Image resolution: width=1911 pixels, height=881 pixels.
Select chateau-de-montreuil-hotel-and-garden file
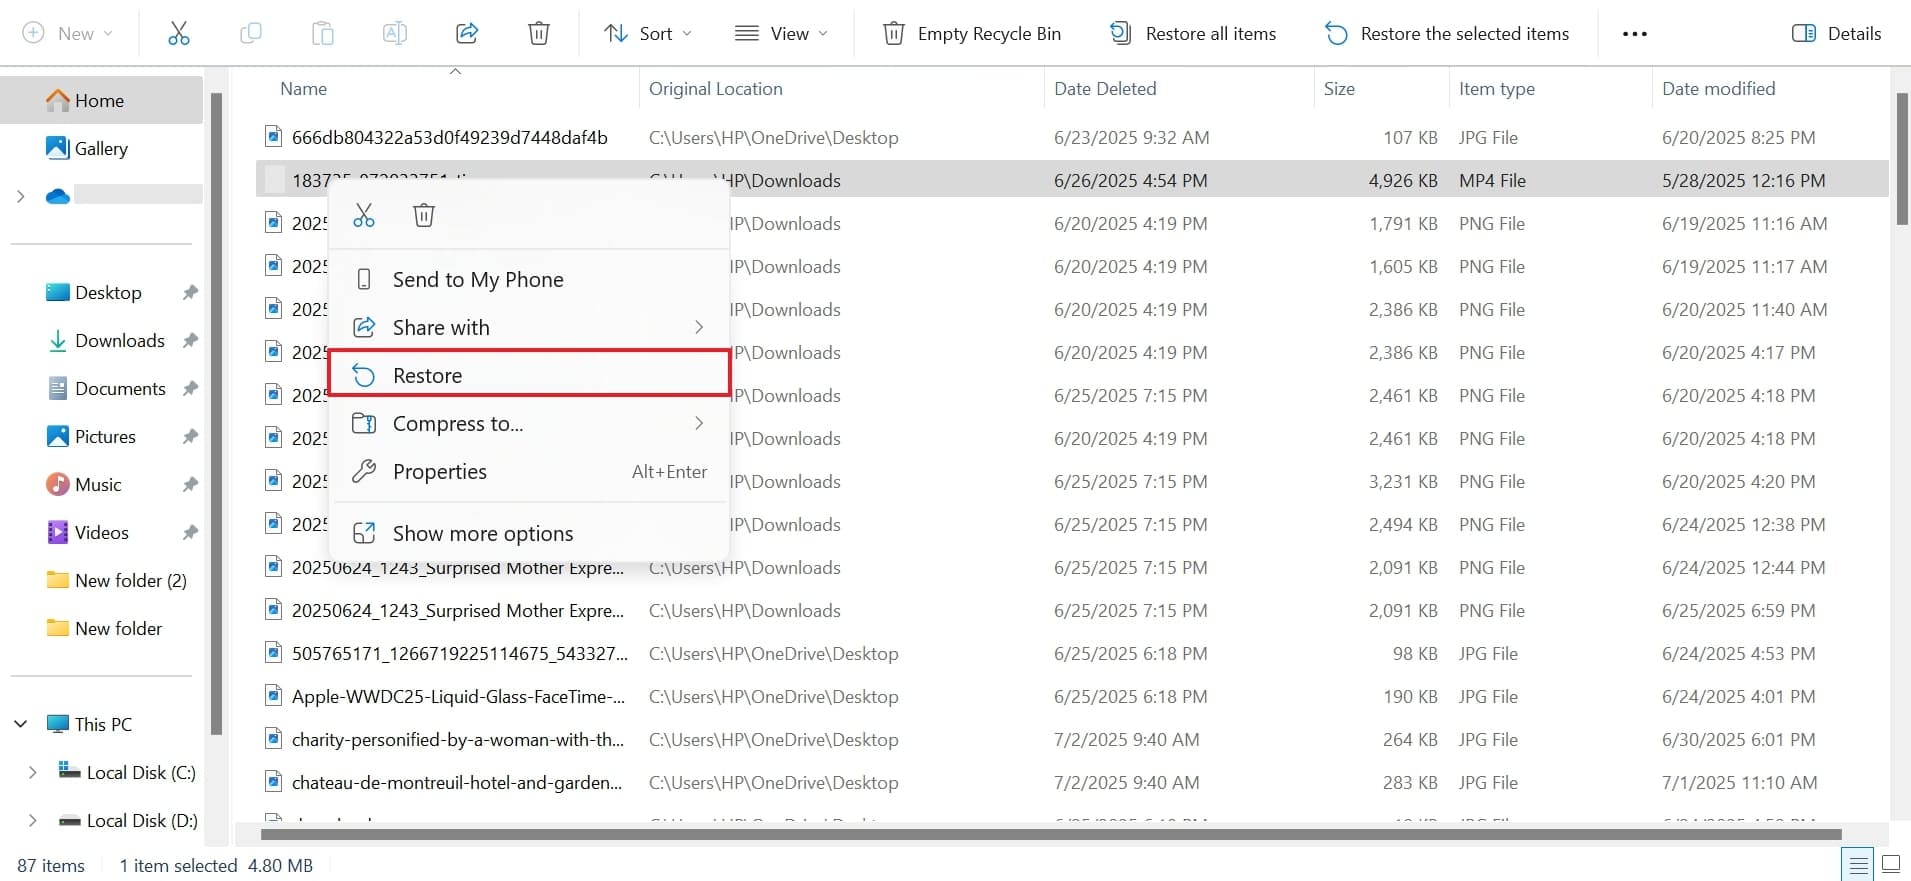[456, 782]
